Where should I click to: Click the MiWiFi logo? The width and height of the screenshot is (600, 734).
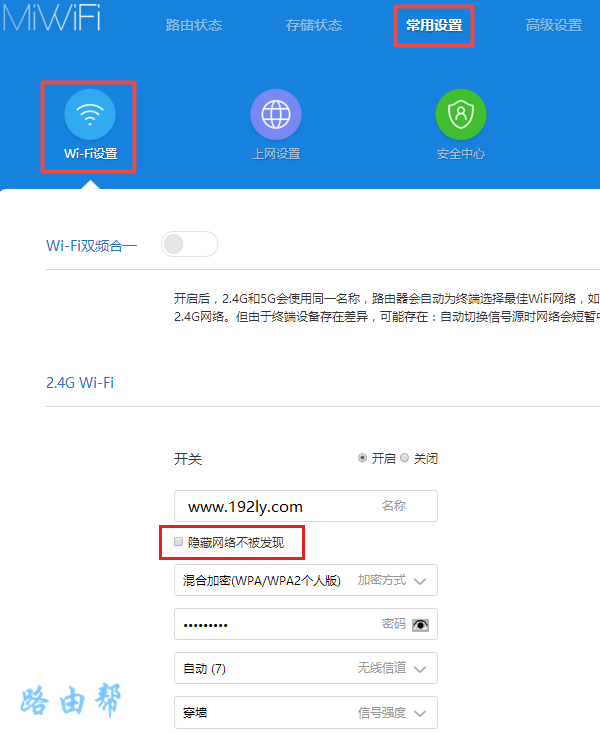(52, 20)
